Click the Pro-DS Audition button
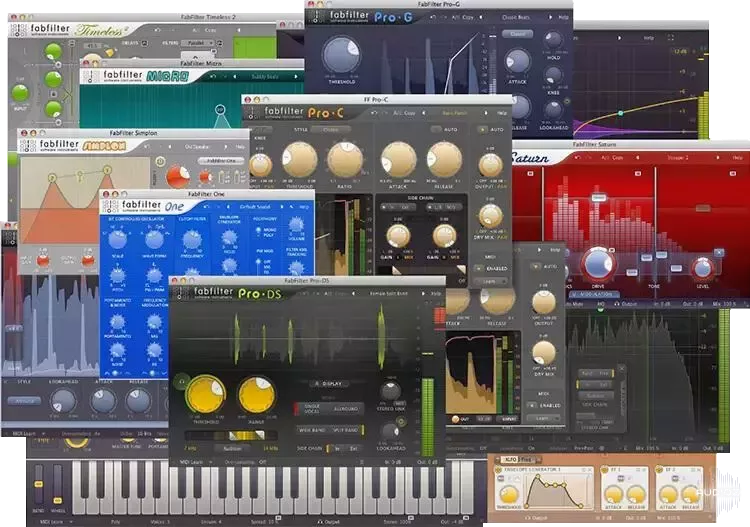This screenshot has width=750, height=527. point(232,448)
